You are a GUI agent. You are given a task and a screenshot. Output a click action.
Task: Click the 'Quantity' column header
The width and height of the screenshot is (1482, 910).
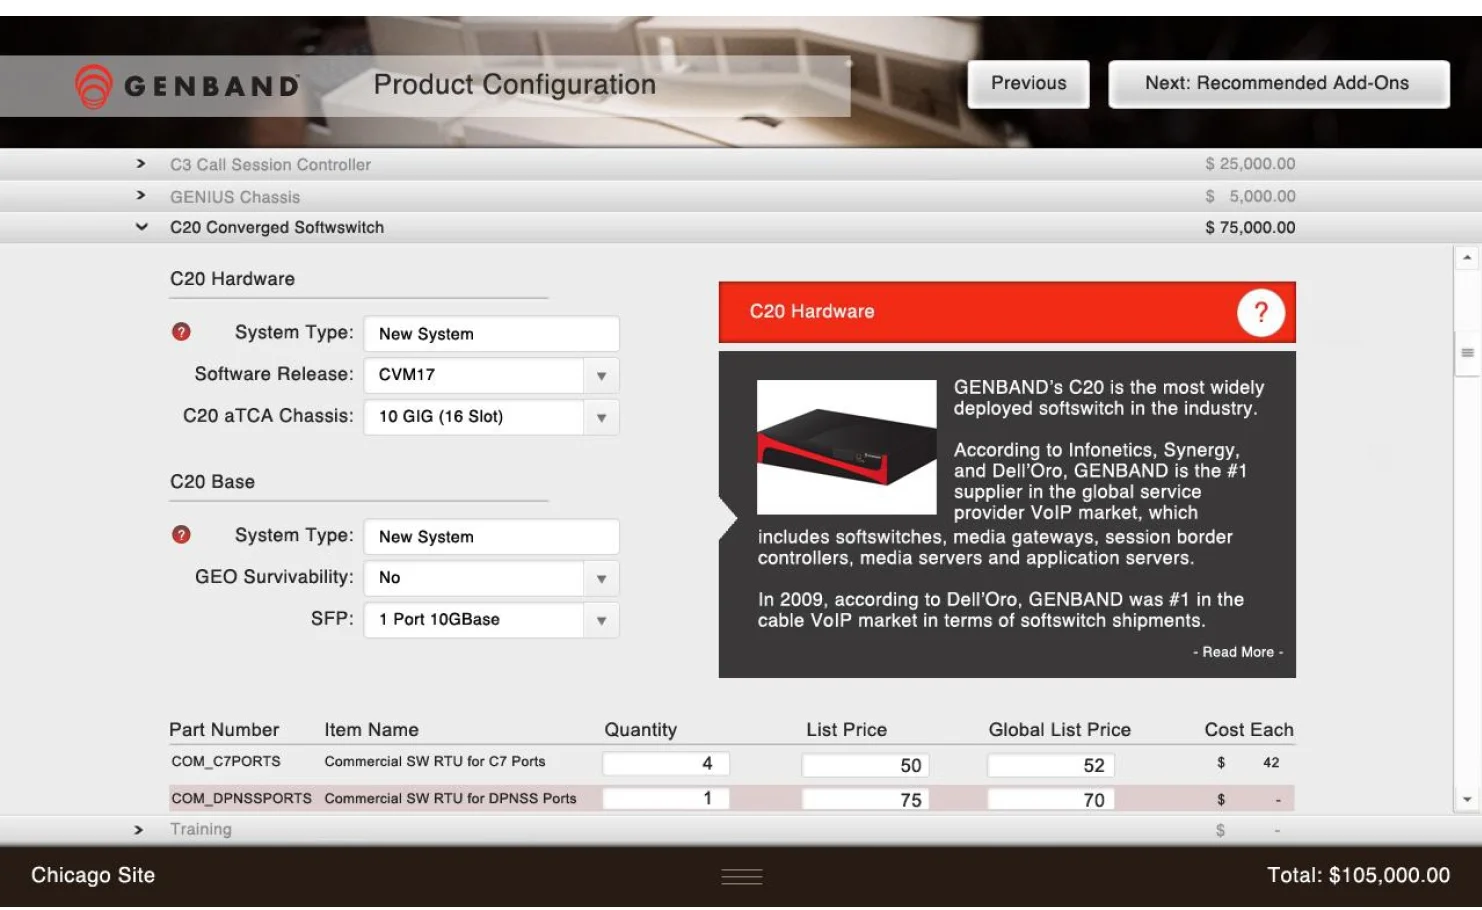[640, 730]
